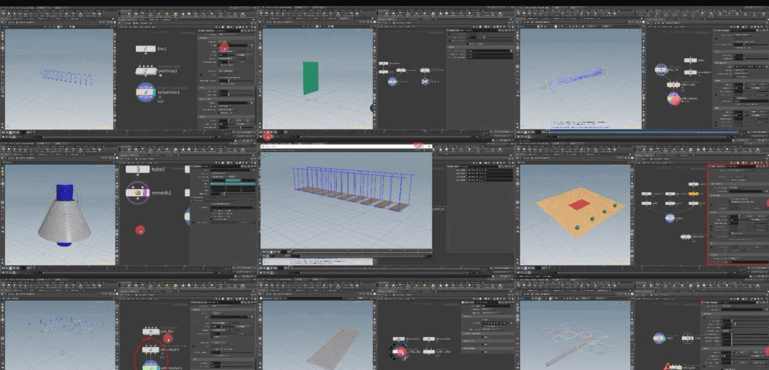Select the line1 node
769x370 pixels.
[146, 49]
